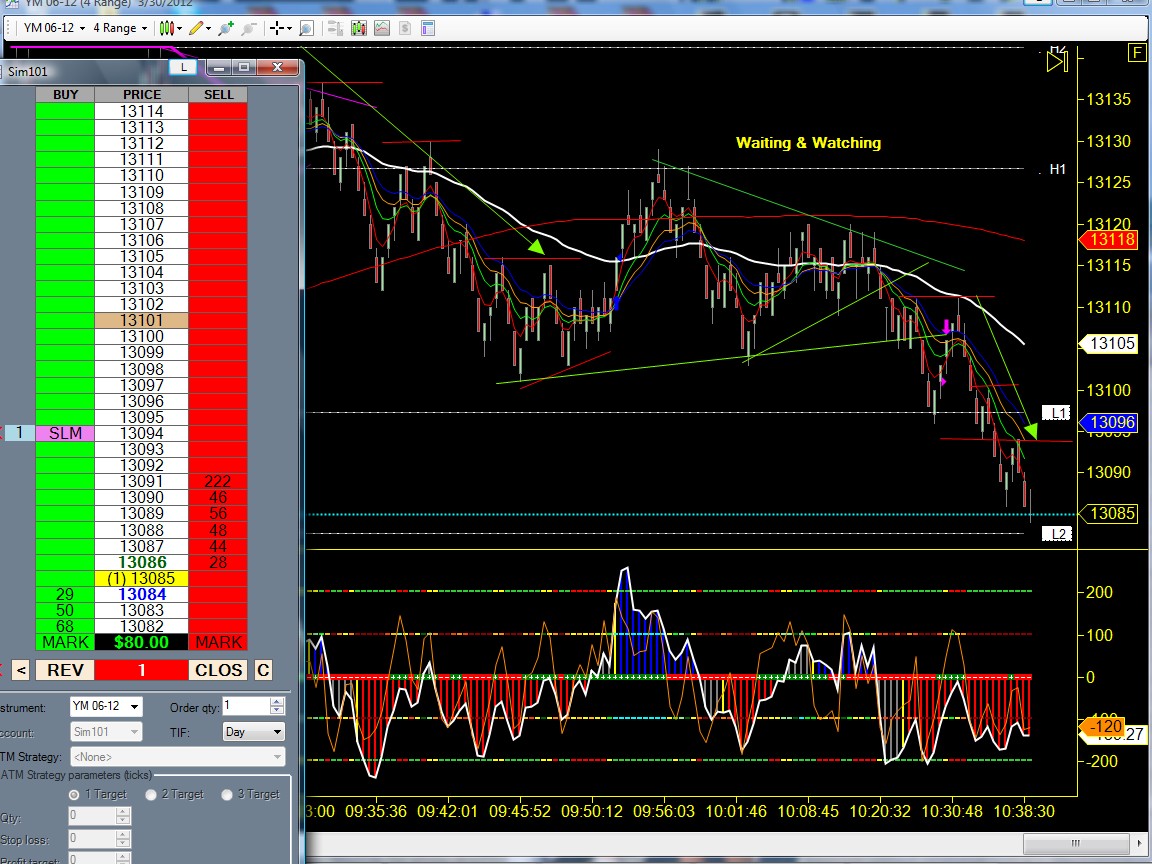Select the pencil drawing tools icon
Screen dimensions: 1152x864
[195, 28]
